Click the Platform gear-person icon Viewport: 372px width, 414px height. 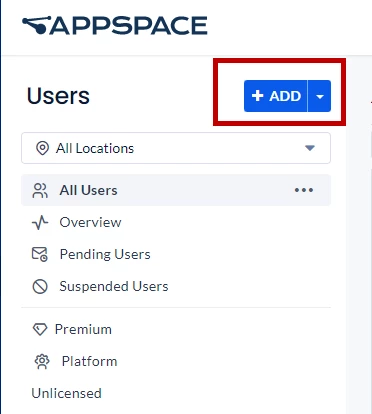(x=42, y=362)
